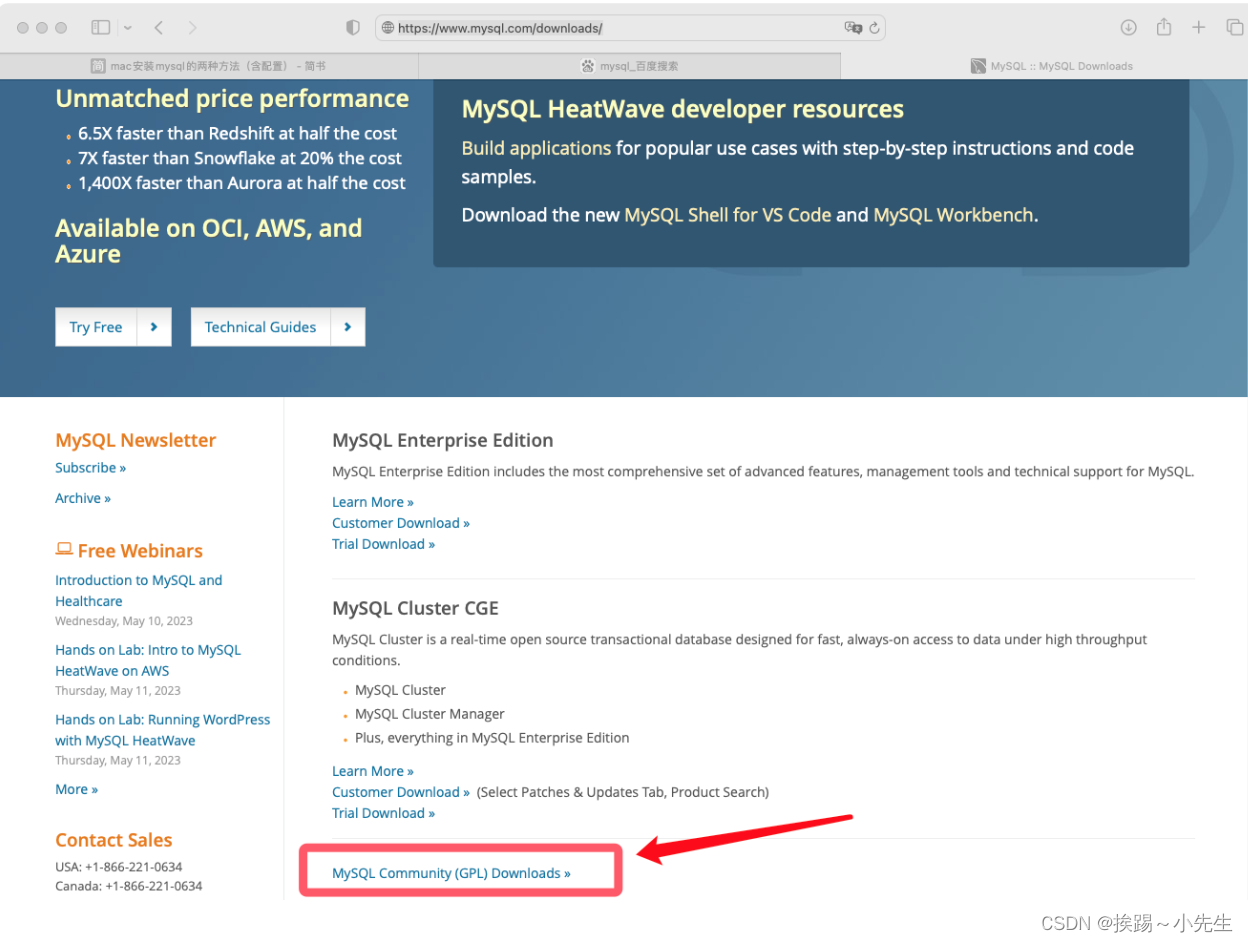Open a new tab with the plus icon
Viewport: 1248px width, 942px height.
1198,27
